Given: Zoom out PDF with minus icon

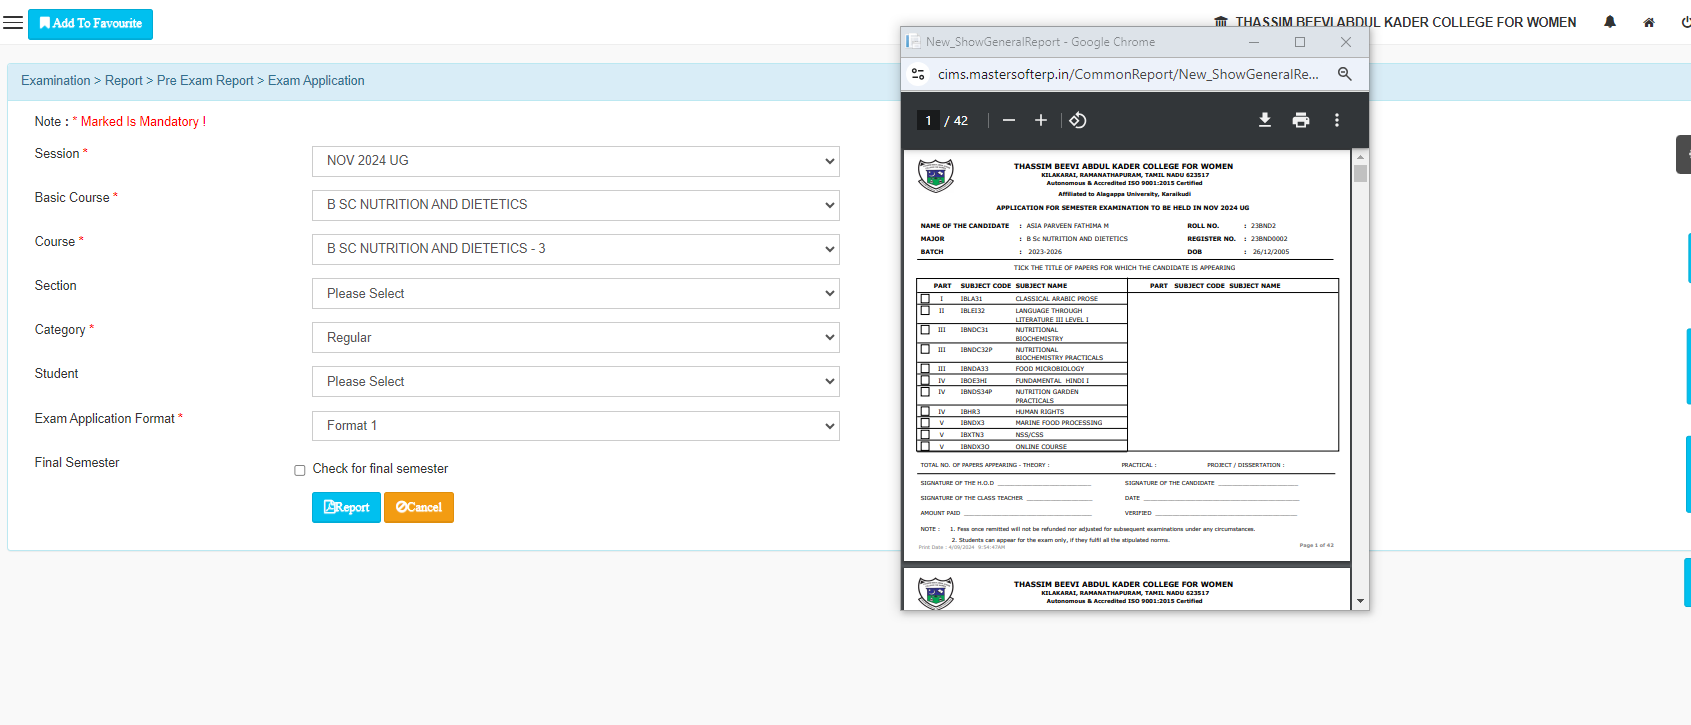Looking at the screenshot, I should [x=1008, y=120].
